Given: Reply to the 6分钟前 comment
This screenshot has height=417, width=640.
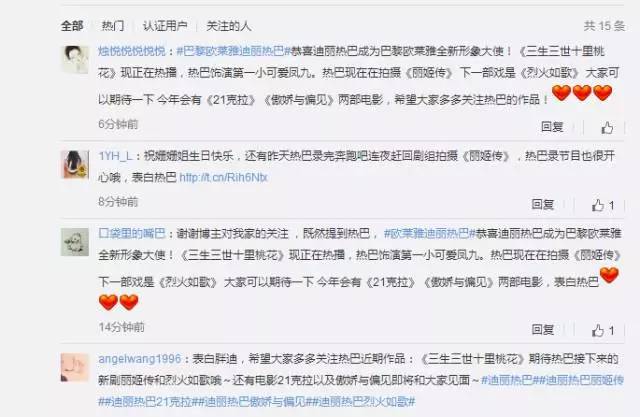Looking at the screenshot, I should (x=552, y=126).
